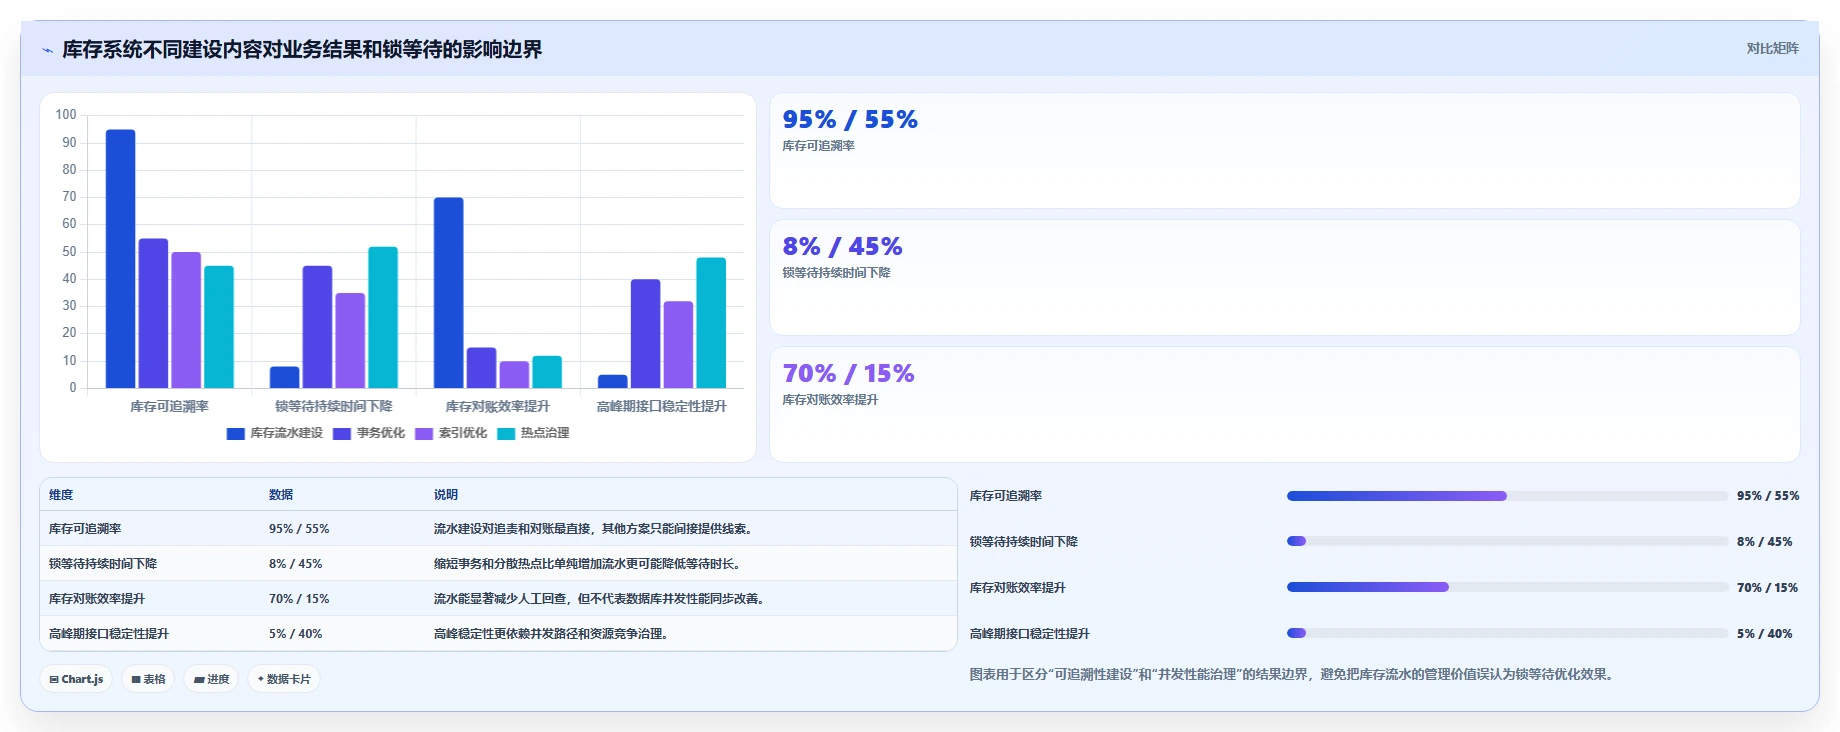Viewport: 1840px width, 732px height.
Task: Click description starting 流水建设对追责和对账最直接
Action: click(x=595, y=529)
